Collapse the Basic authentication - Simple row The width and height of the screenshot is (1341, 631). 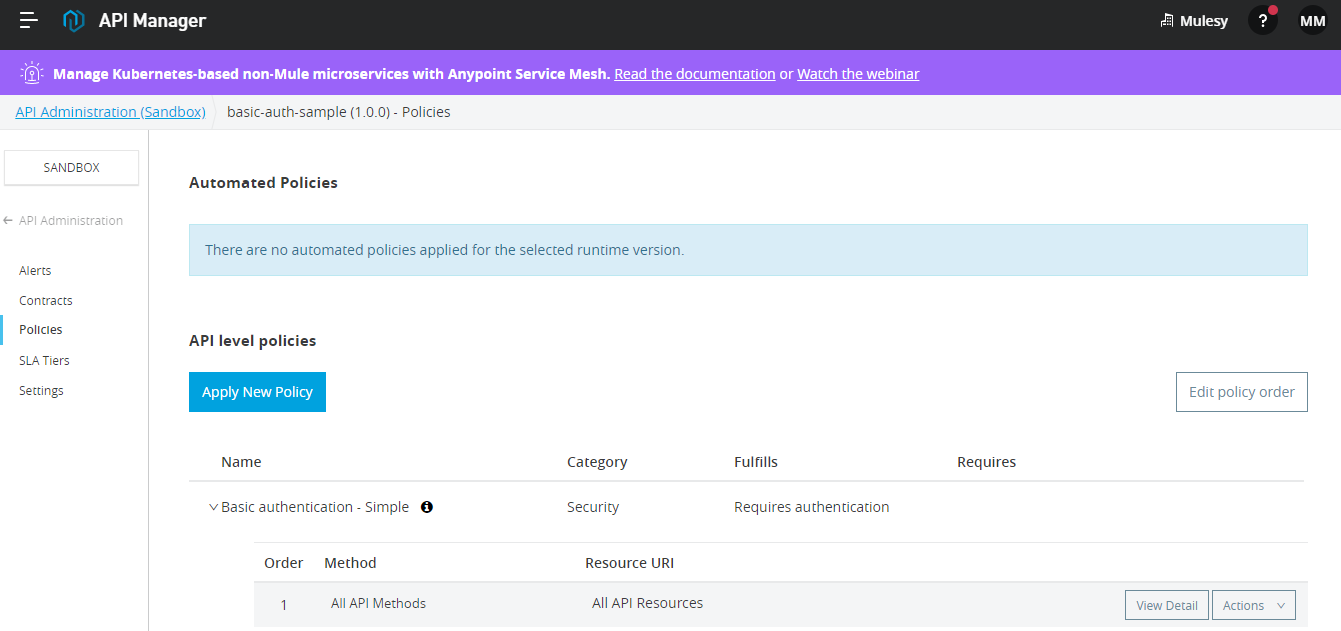pos(213,507)
